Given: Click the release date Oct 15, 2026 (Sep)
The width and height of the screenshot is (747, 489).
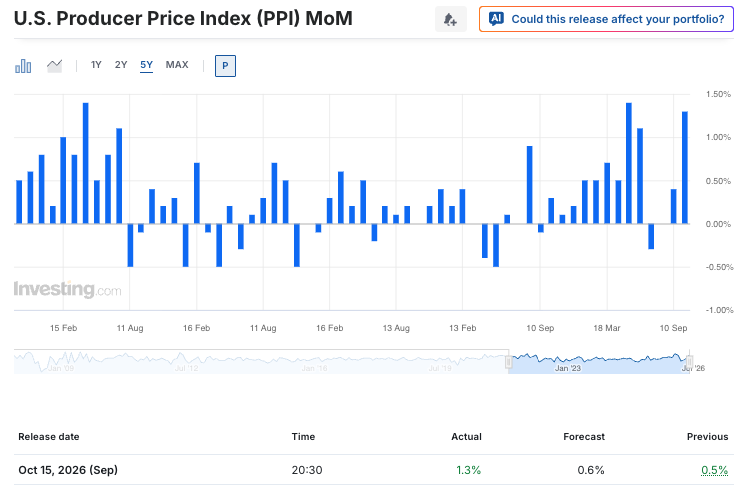Looking at the screenshot, I should pos(68,470).
